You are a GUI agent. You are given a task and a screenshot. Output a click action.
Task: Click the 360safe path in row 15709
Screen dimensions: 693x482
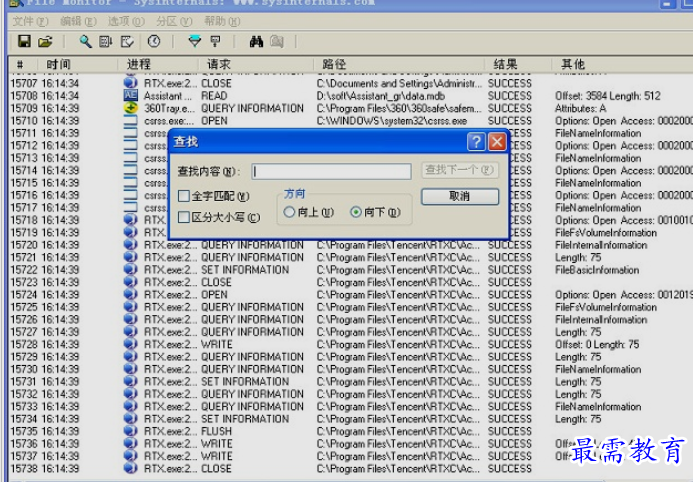(x=399, y=108)
